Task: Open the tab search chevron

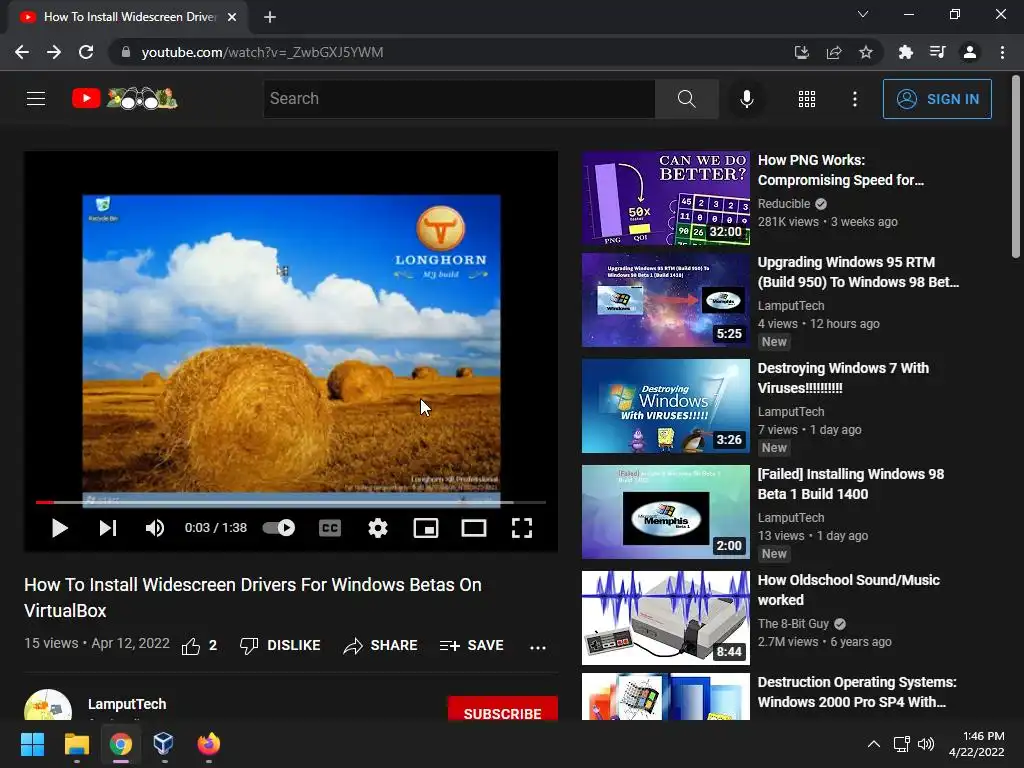Action: pos(863,14)
